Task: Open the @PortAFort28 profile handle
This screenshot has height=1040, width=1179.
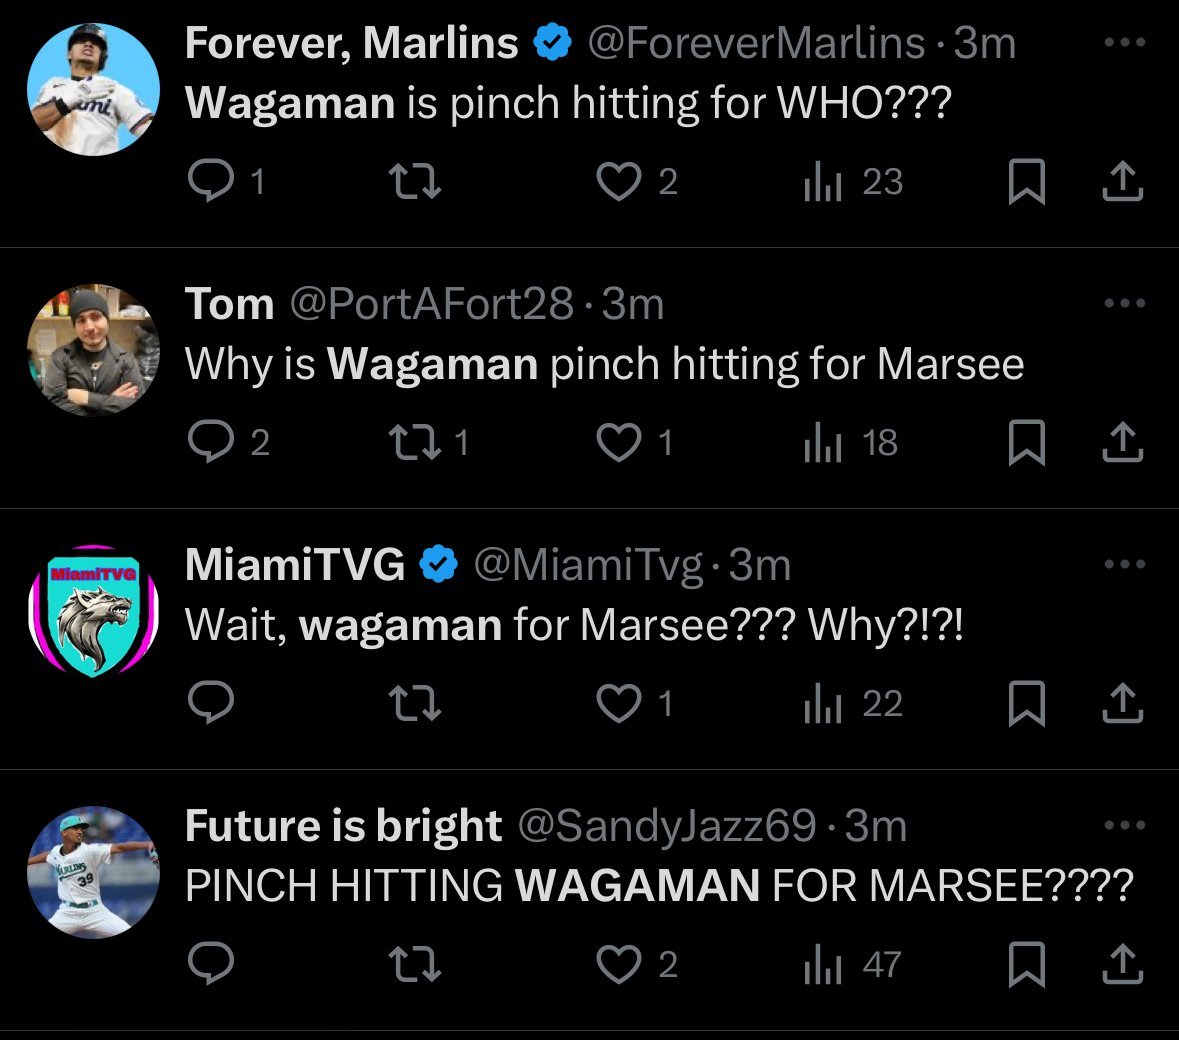Action: click(x=431, y=304)
